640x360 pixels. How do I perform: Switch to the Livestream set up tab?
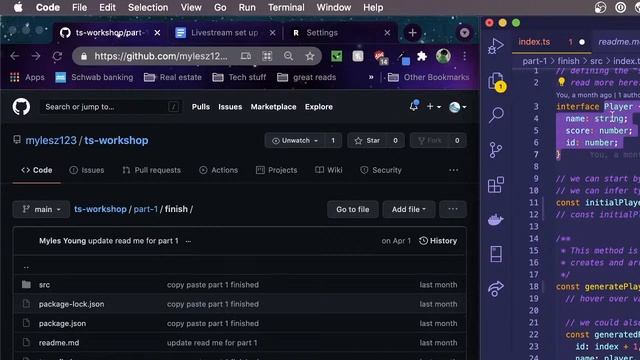pos(224,33)
